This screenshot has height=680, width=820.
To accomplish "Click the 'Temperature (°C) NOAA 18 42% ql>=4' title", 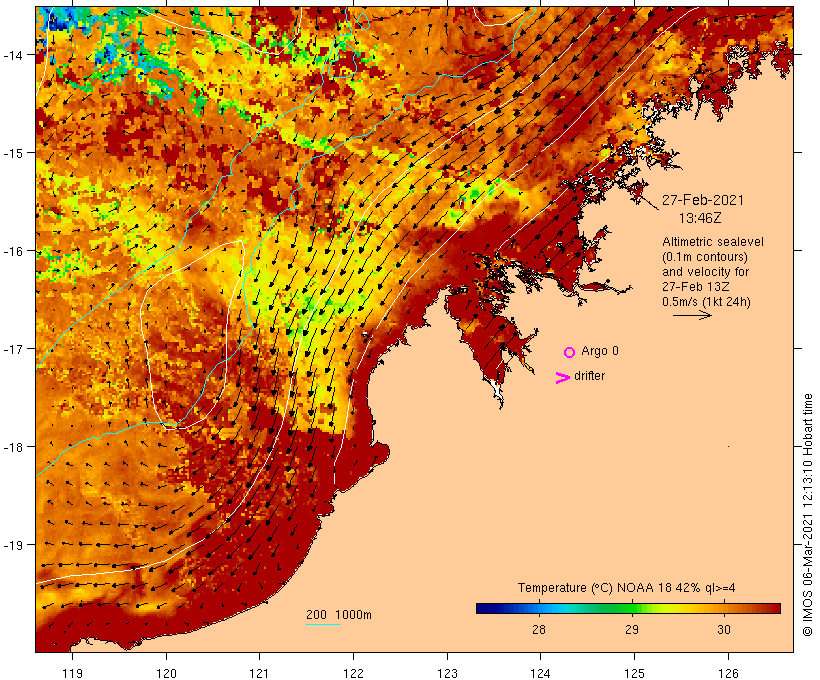I will (x=627, y=588).
